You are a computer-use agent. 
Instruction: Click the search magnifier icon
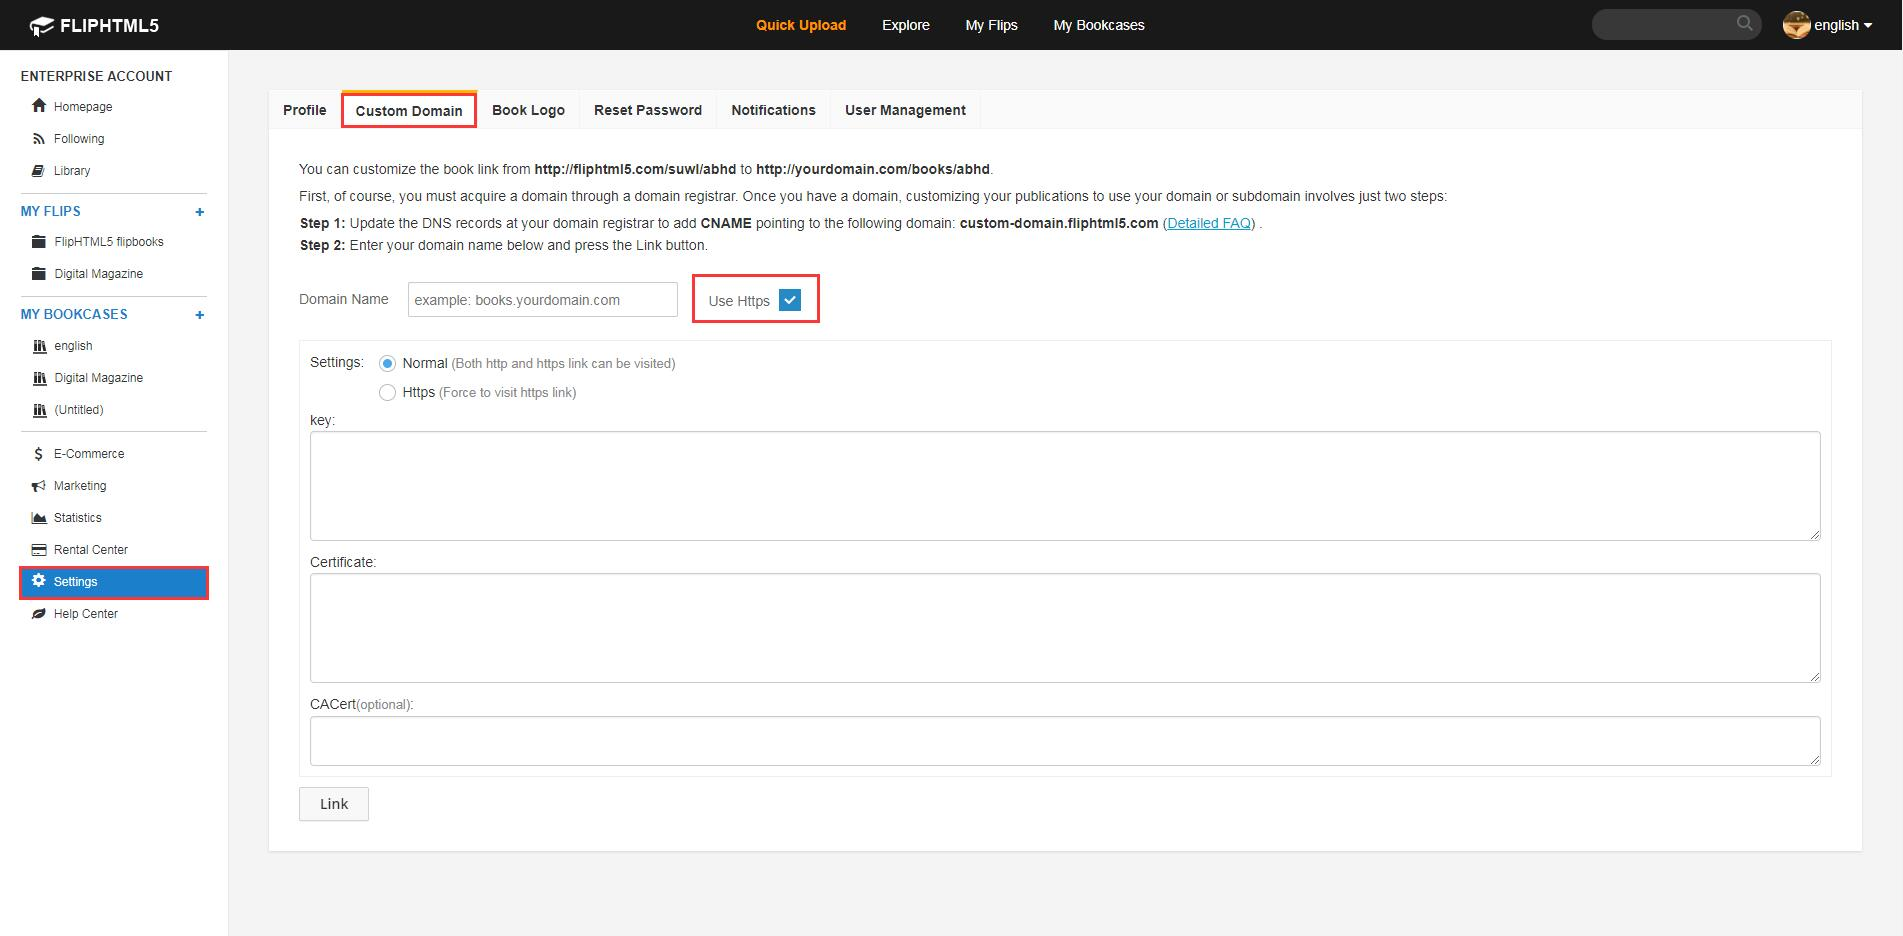[x=1745, y=24]
